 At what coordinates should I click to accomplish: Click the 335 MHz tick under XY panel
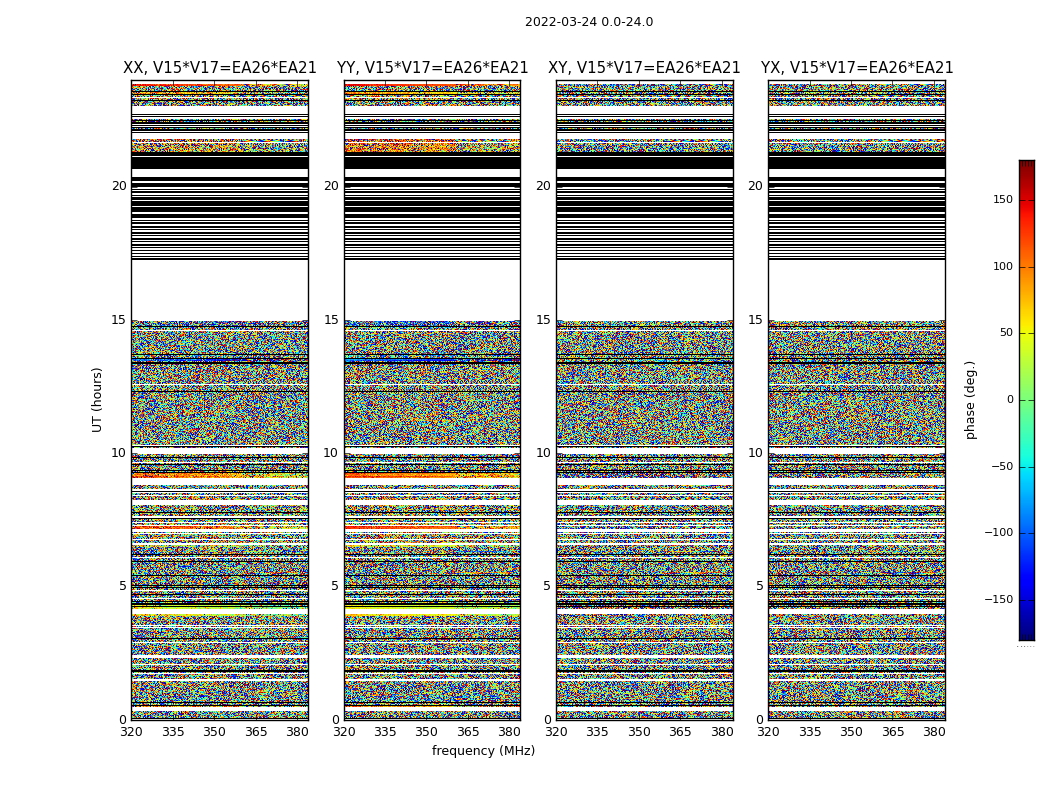pos(598,732)
